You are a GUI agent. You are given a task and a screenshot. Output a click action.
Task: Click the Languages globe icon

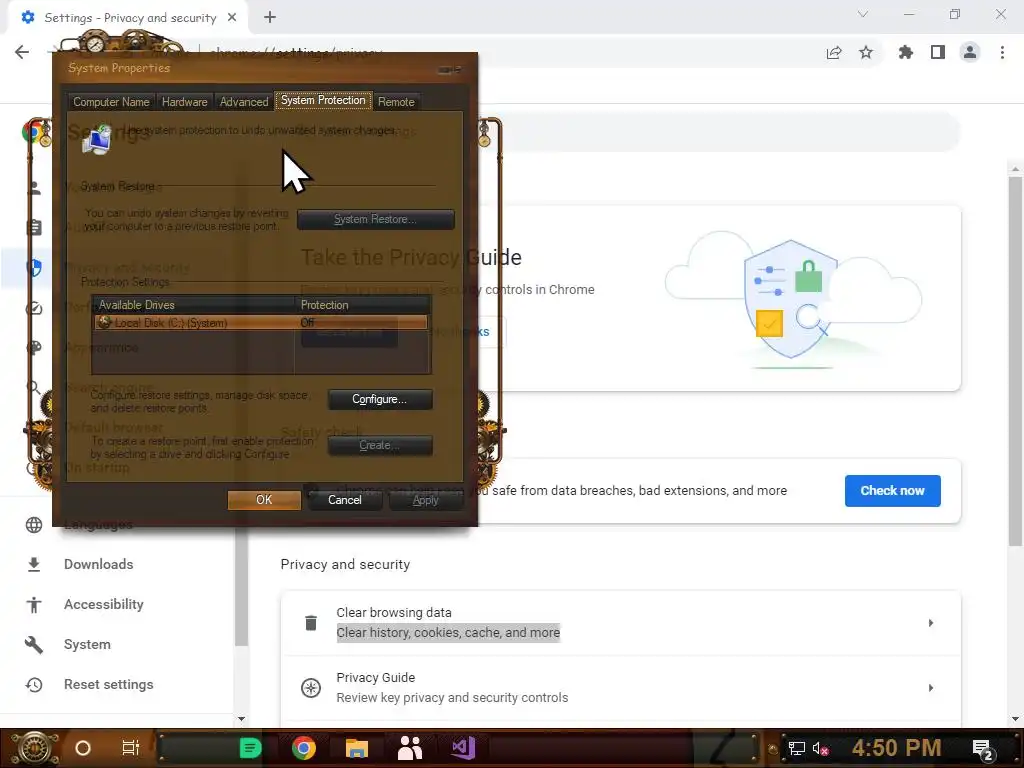click(x=34, y=524)
